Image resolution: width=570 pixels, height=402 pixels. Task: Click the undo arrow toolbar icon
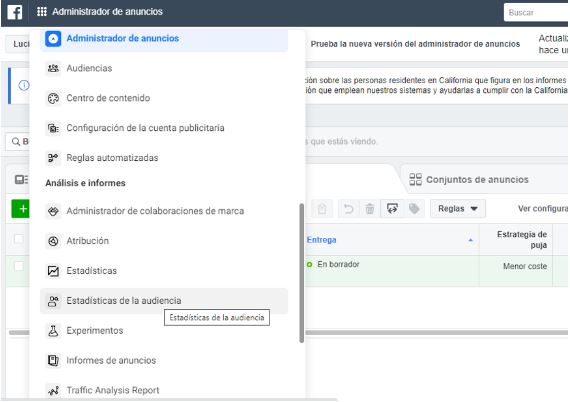click(349, 209)
